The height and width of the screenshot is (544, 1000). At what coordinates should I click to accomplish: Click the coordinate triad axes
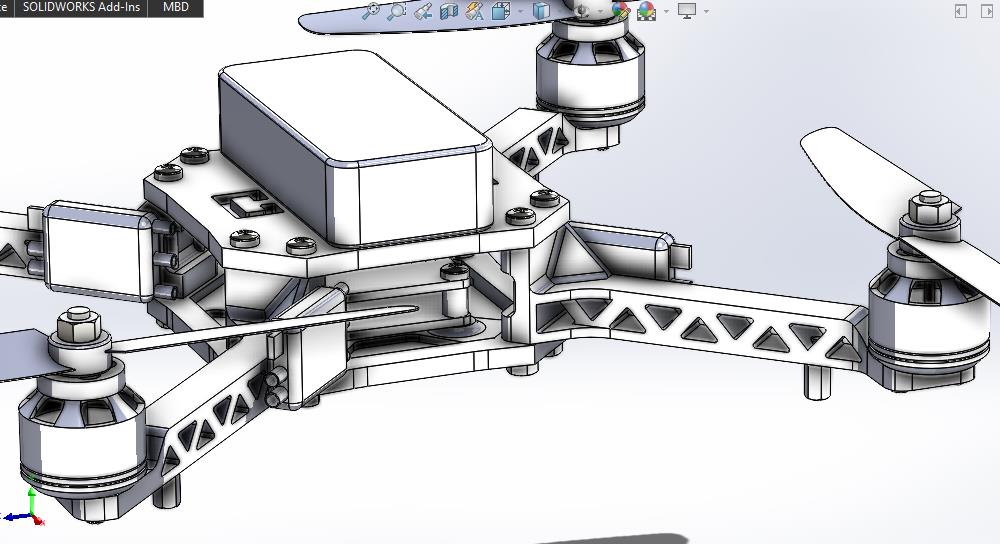[24, 508]
